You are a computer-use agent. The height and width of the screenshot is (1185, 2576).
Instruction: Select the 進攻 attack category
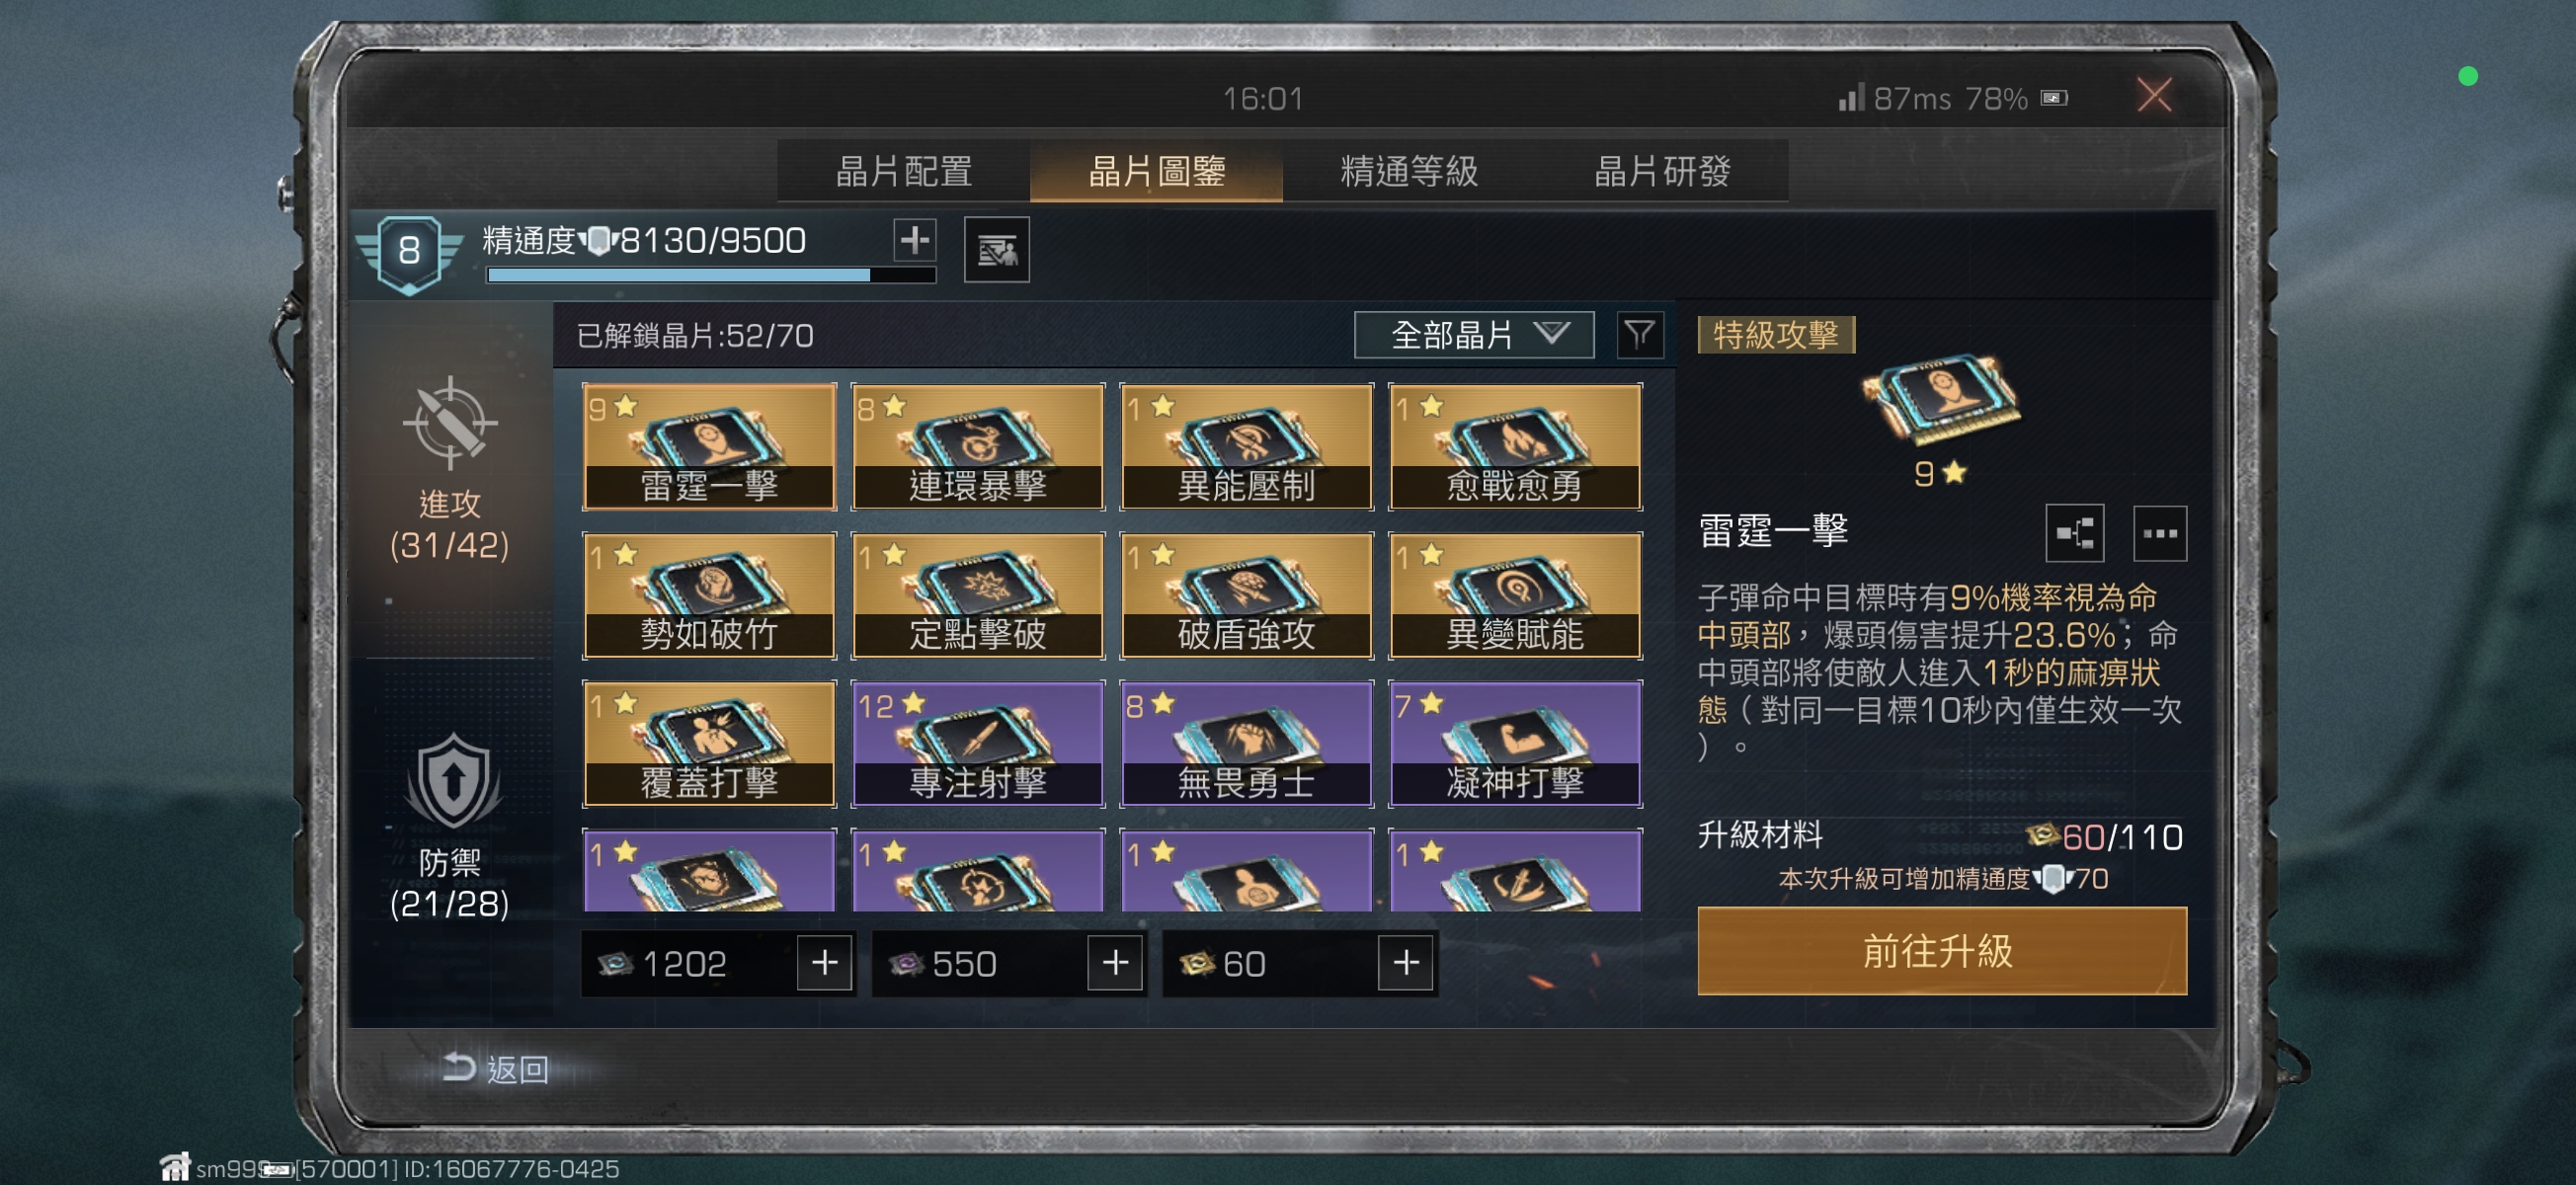coord(450,470)
